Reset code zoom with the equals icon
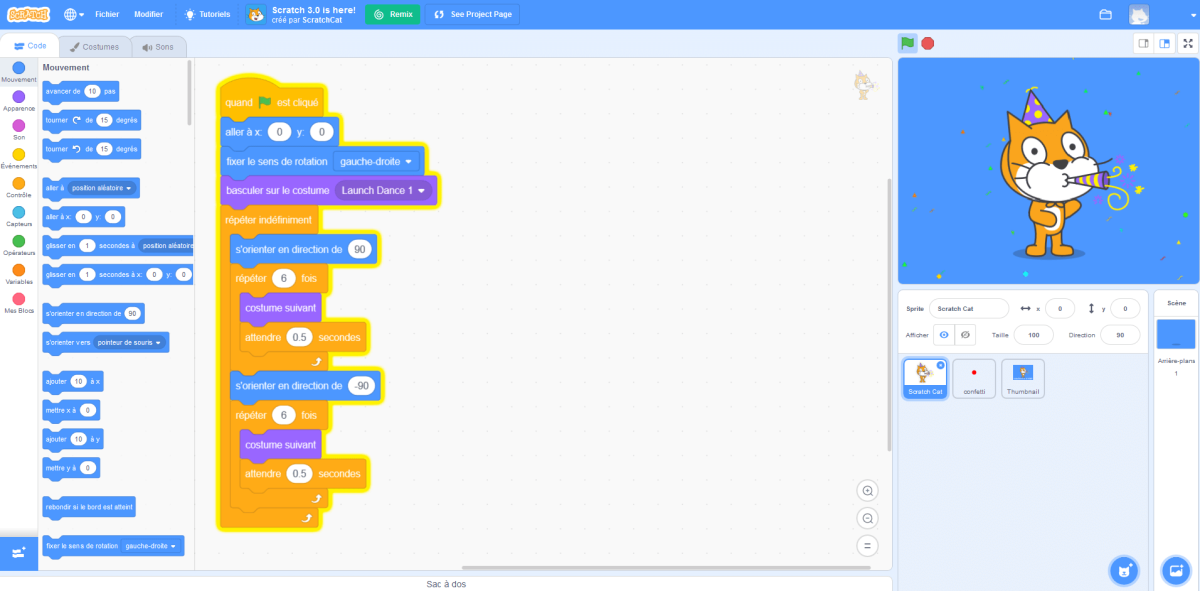Image resolution: width=1200 pixels, height=591 pixels. tap(867, 545)
